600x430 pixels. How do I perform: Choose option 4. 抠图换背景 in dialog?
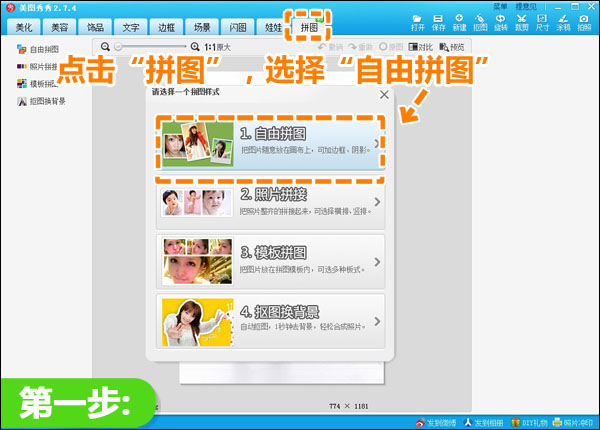tap(270, 321)
